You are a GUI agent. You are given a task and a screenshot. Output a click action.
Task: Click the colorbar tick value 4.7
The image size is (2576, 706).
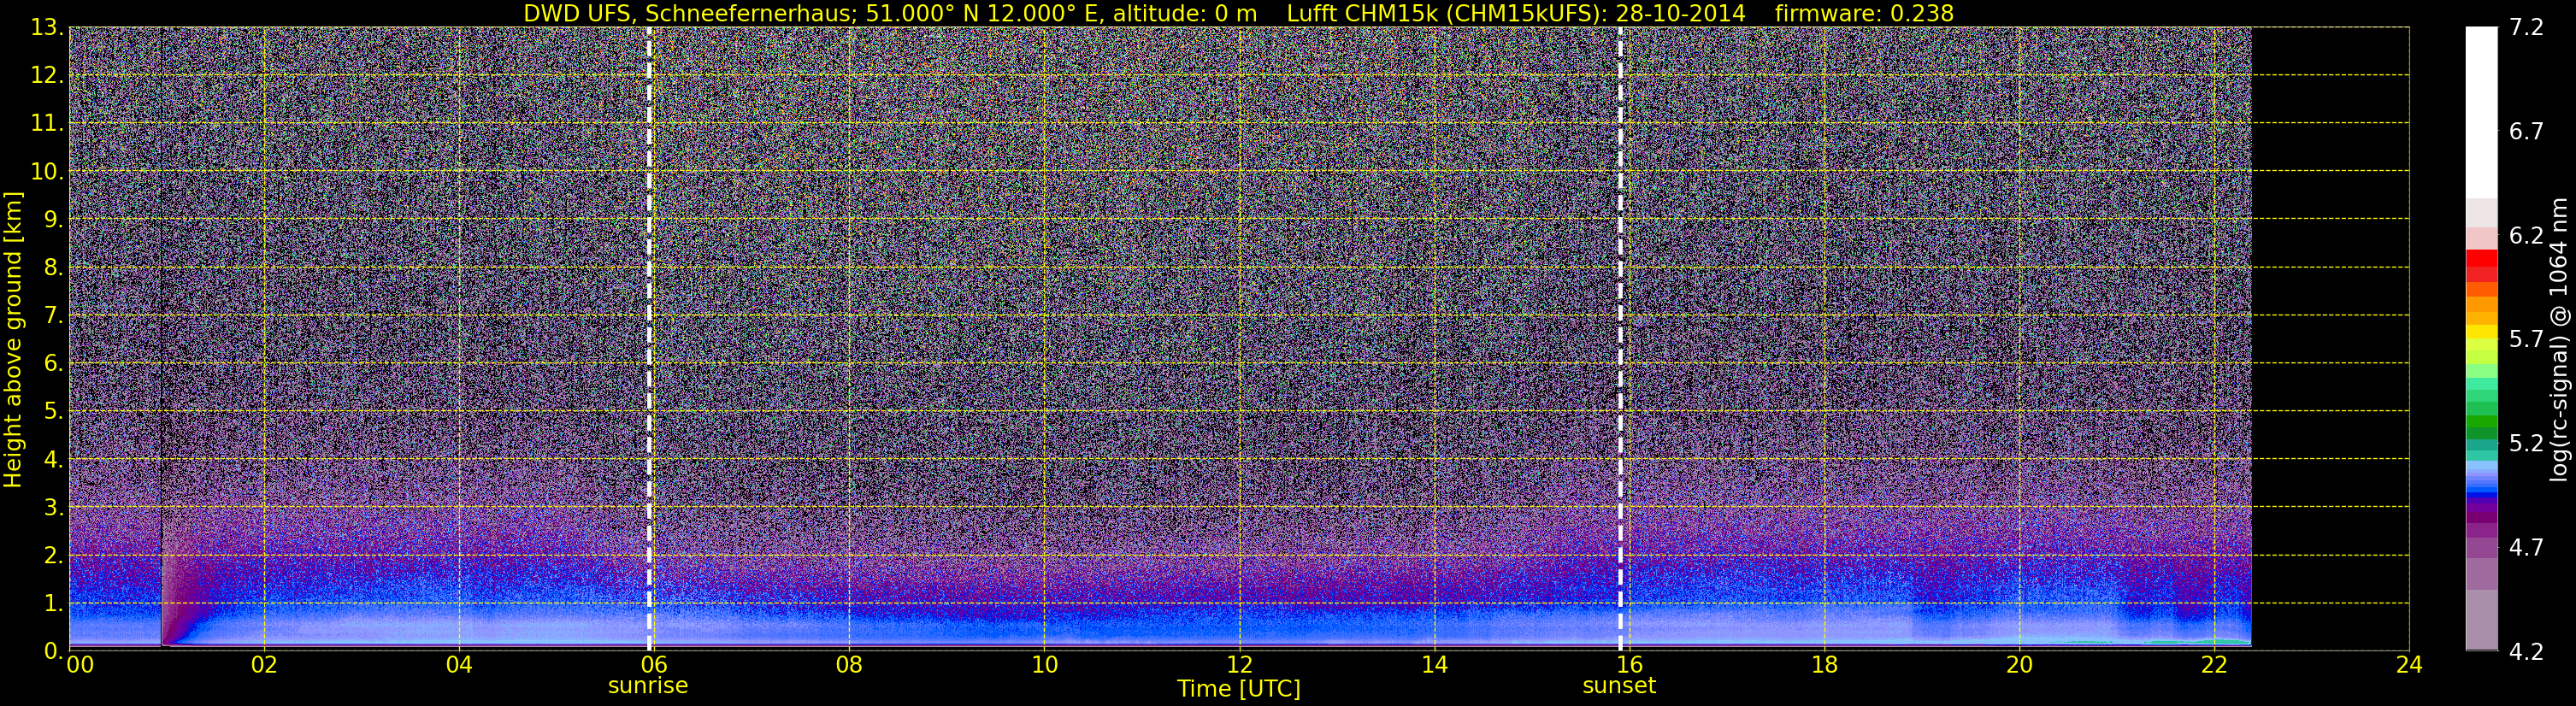(x=2526, y=547)
